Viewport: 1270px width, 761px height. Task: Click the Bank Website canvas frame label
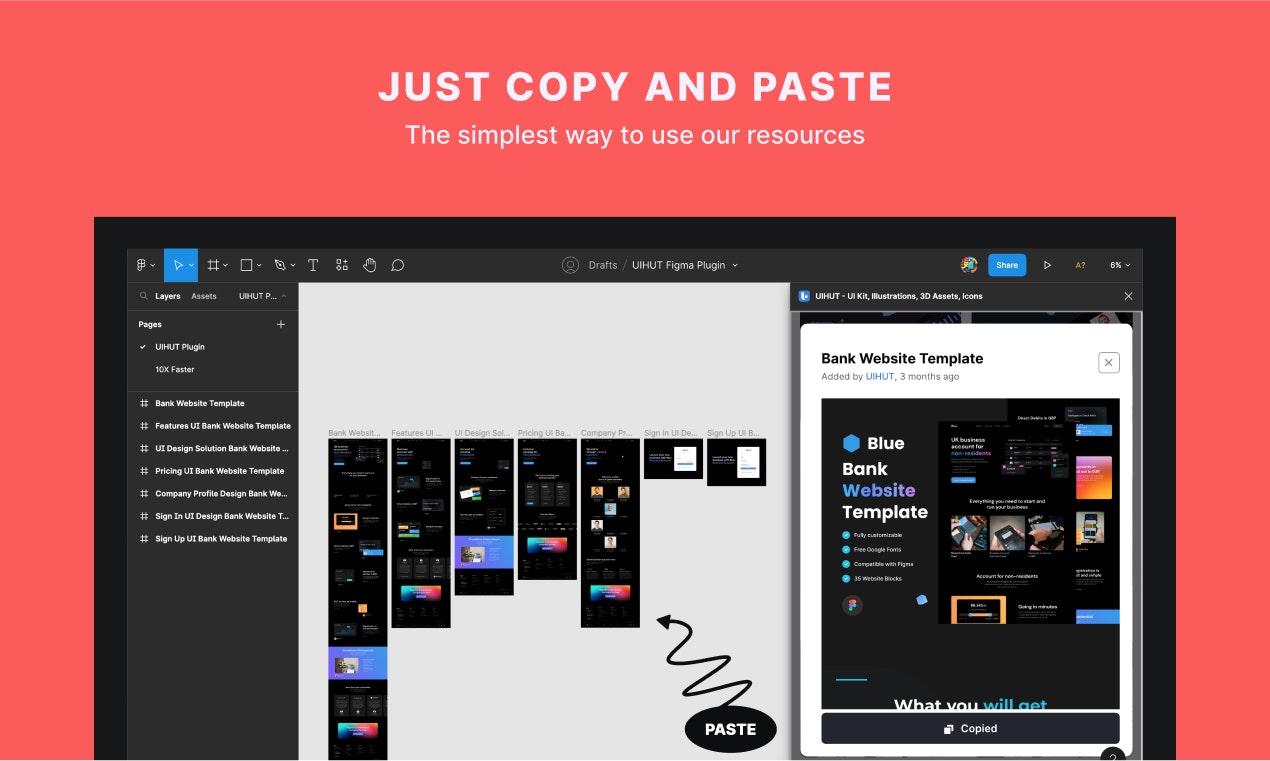pyautogui.click(x=354, y=433)
